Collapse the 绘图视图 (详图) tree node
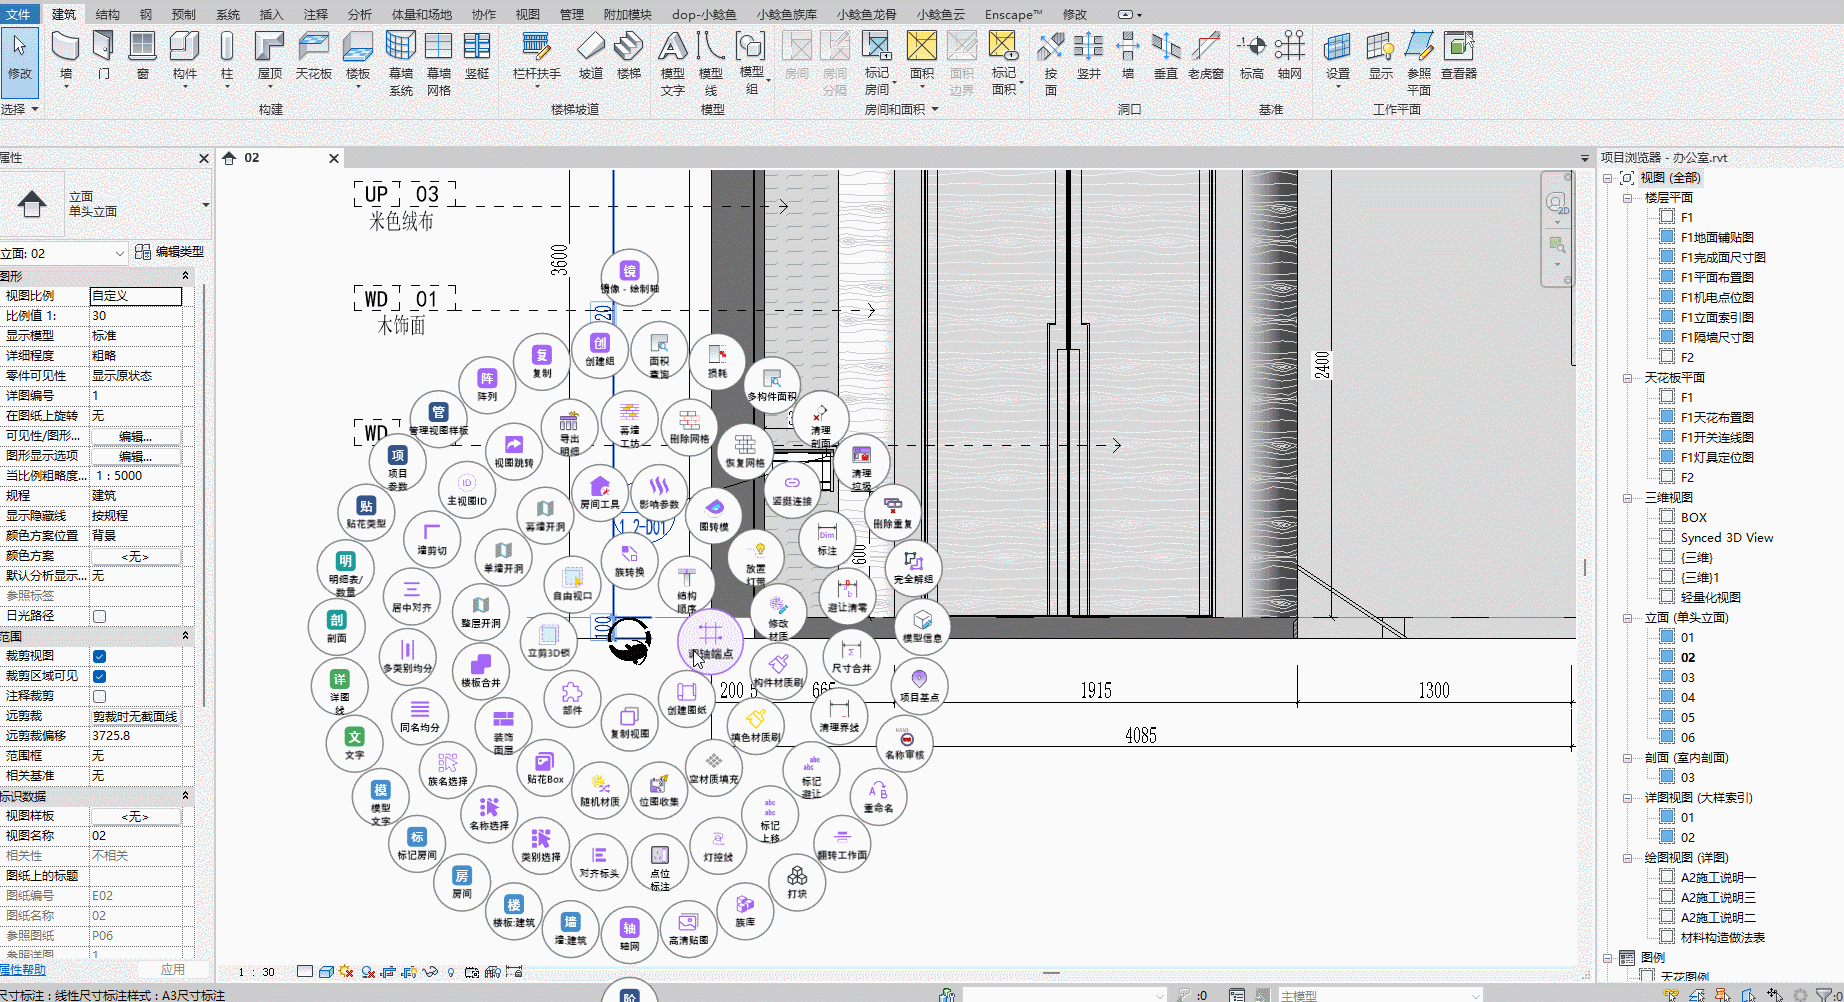Screen dimensions: 1844x1002 click(1627, 858)
